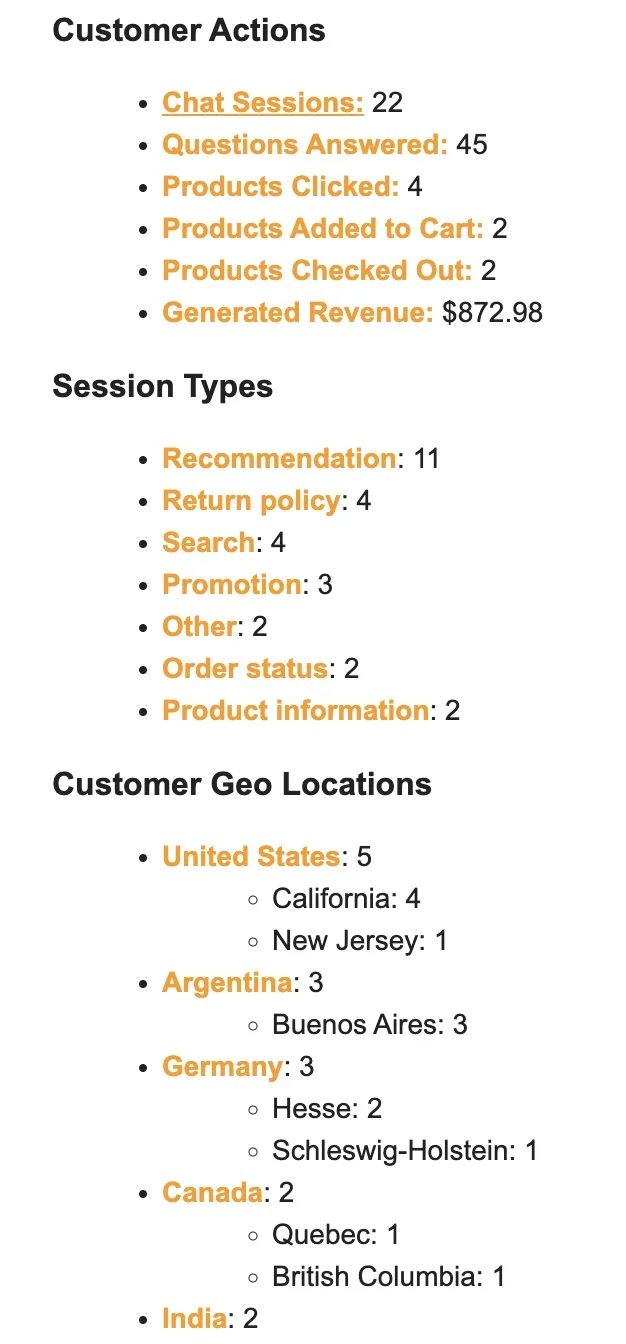Open the India location link
626x1344 pixels.
(194, 1319)
